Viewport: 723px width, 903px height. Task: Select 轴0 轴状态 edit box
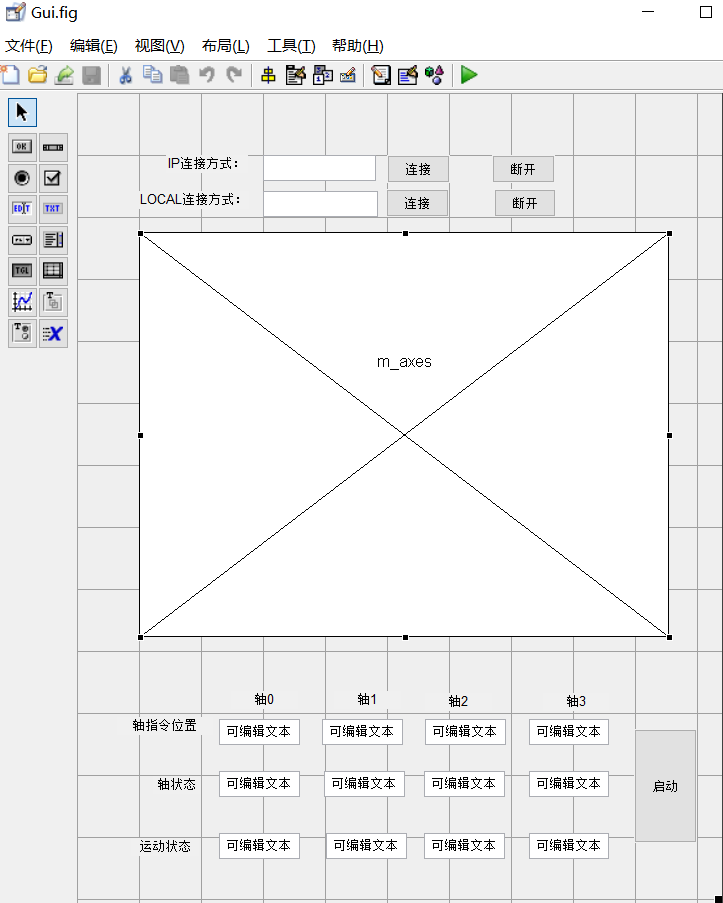[x=259, y=784]
